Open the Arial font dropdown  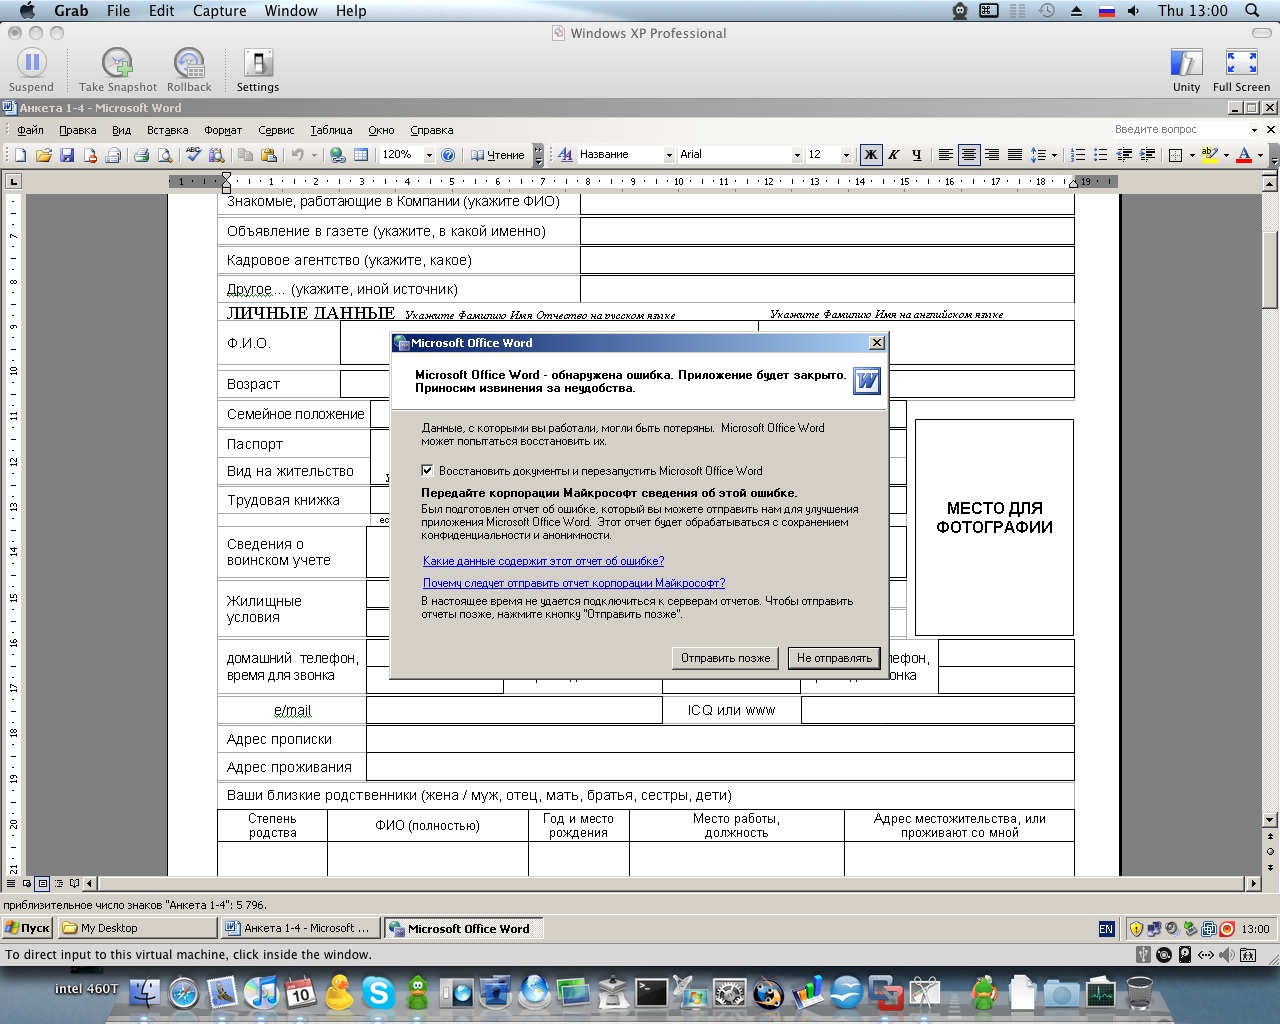797,155
